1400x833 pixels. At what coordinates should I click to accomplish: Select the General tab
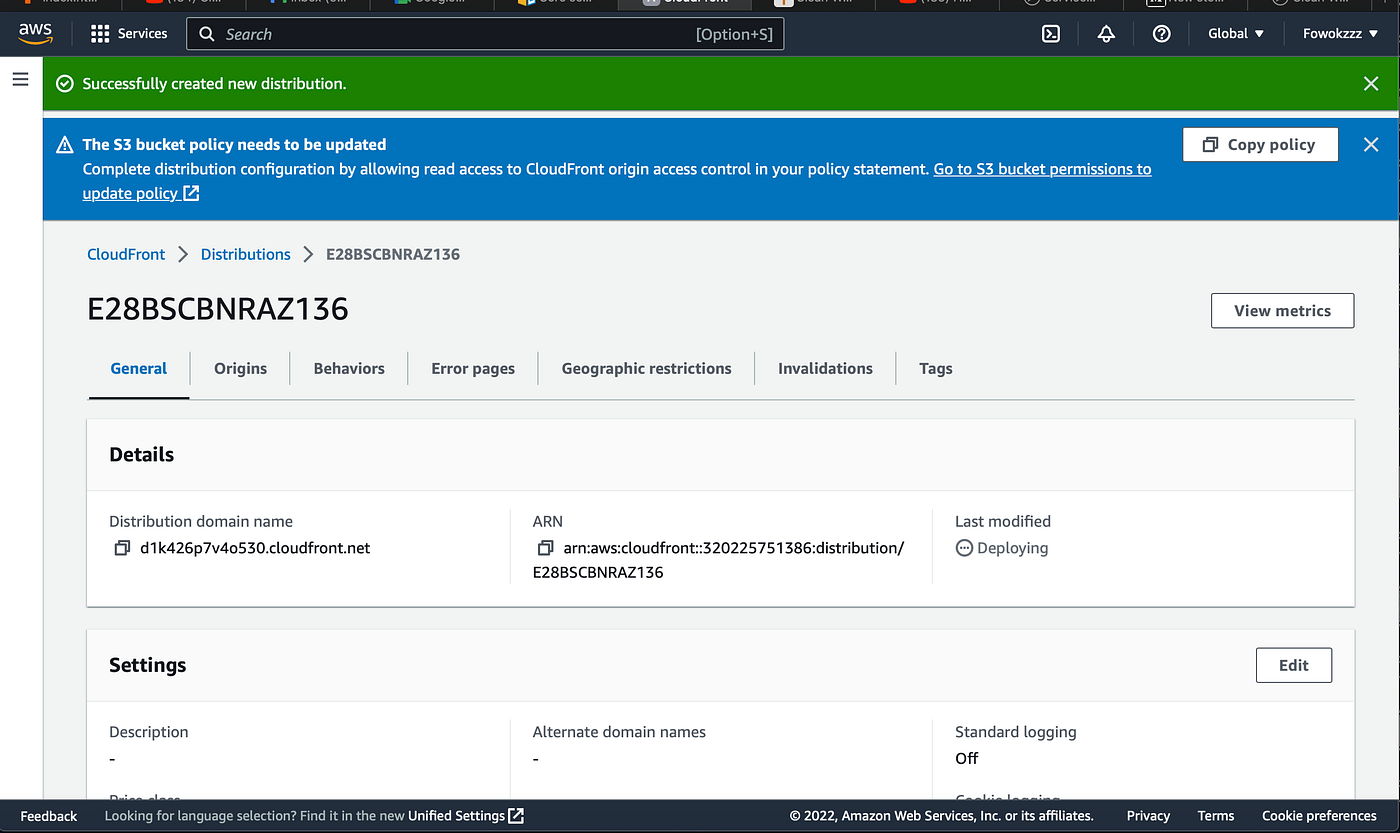pos(139,369)
